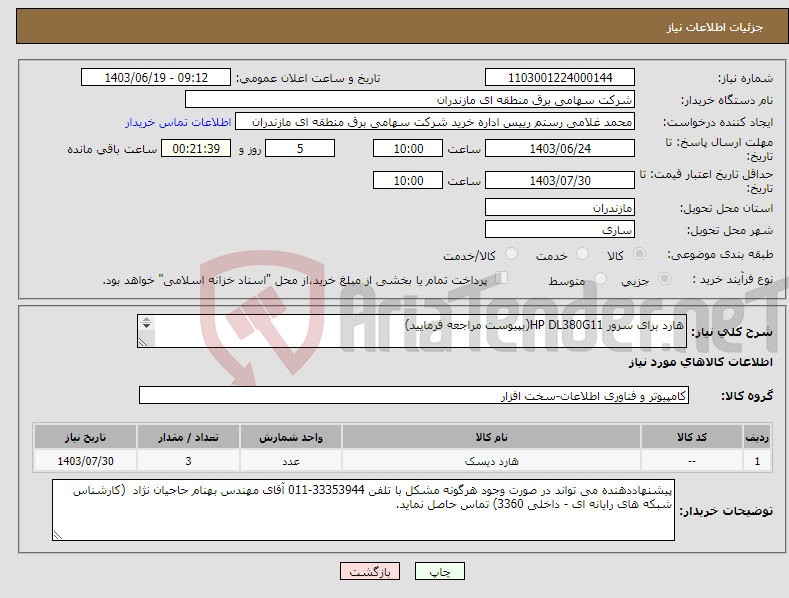The height and width of the screenshot is (598, 789).
Task: Click the response deadline date 1403/06/24
Action: pyautogui.click(x=560, y=148)
